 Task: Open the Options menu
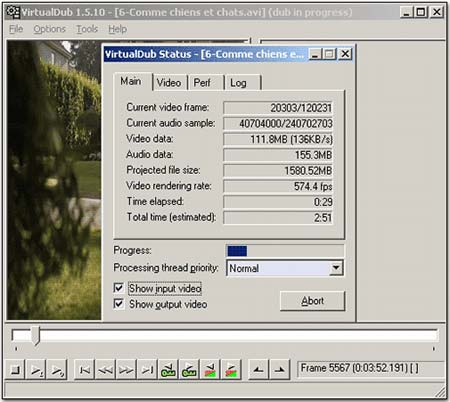49,29
